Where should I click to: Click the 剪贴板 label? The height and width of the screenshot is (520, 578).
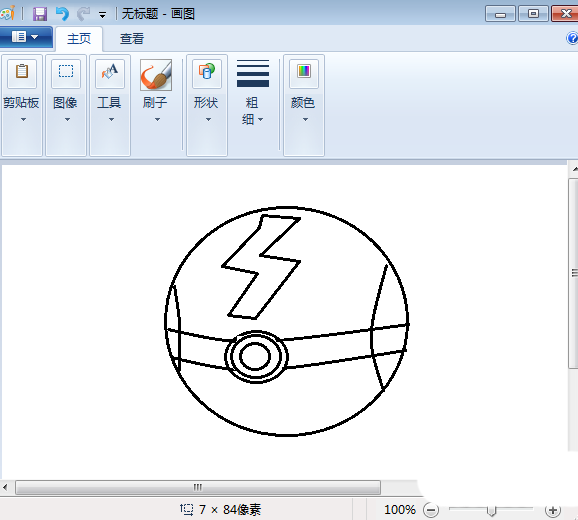[21, 102]
